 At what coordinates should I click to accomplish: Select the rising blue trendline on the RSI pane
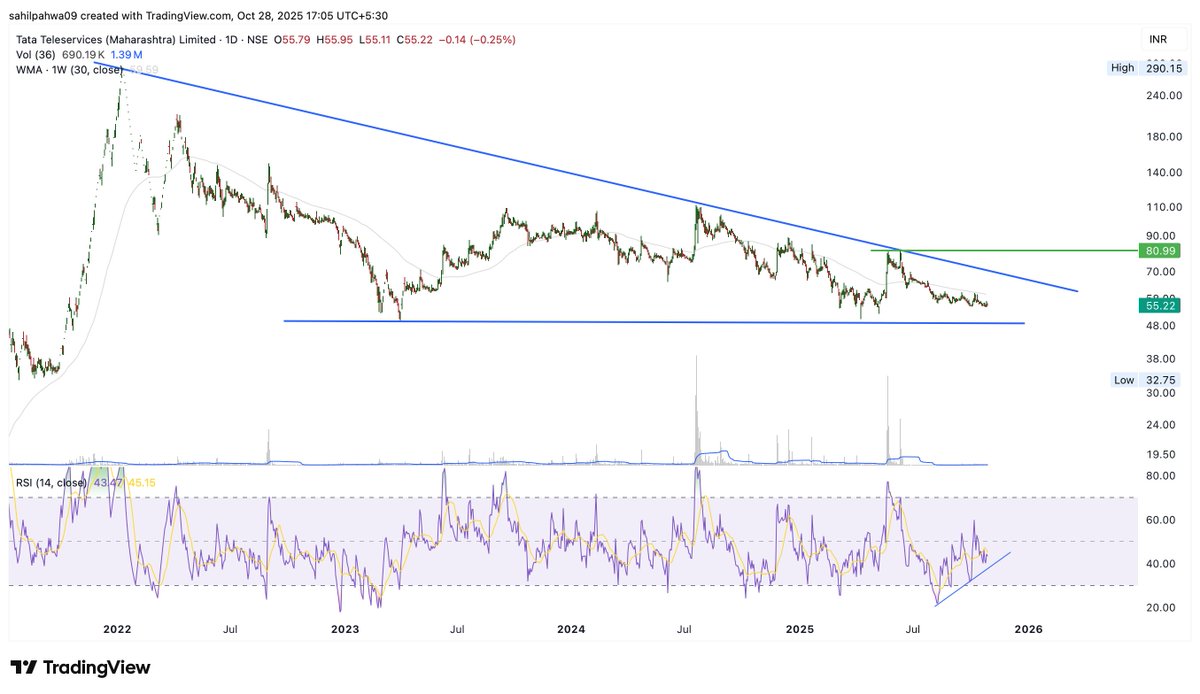[972, 578]
